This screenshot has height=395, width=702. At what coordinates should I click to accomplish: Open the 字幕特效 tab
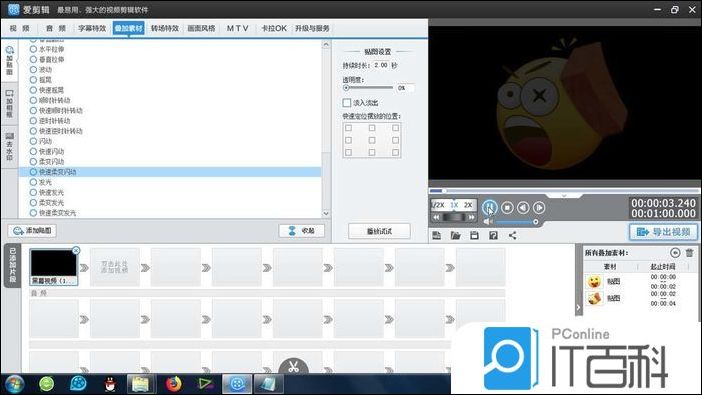92,28
